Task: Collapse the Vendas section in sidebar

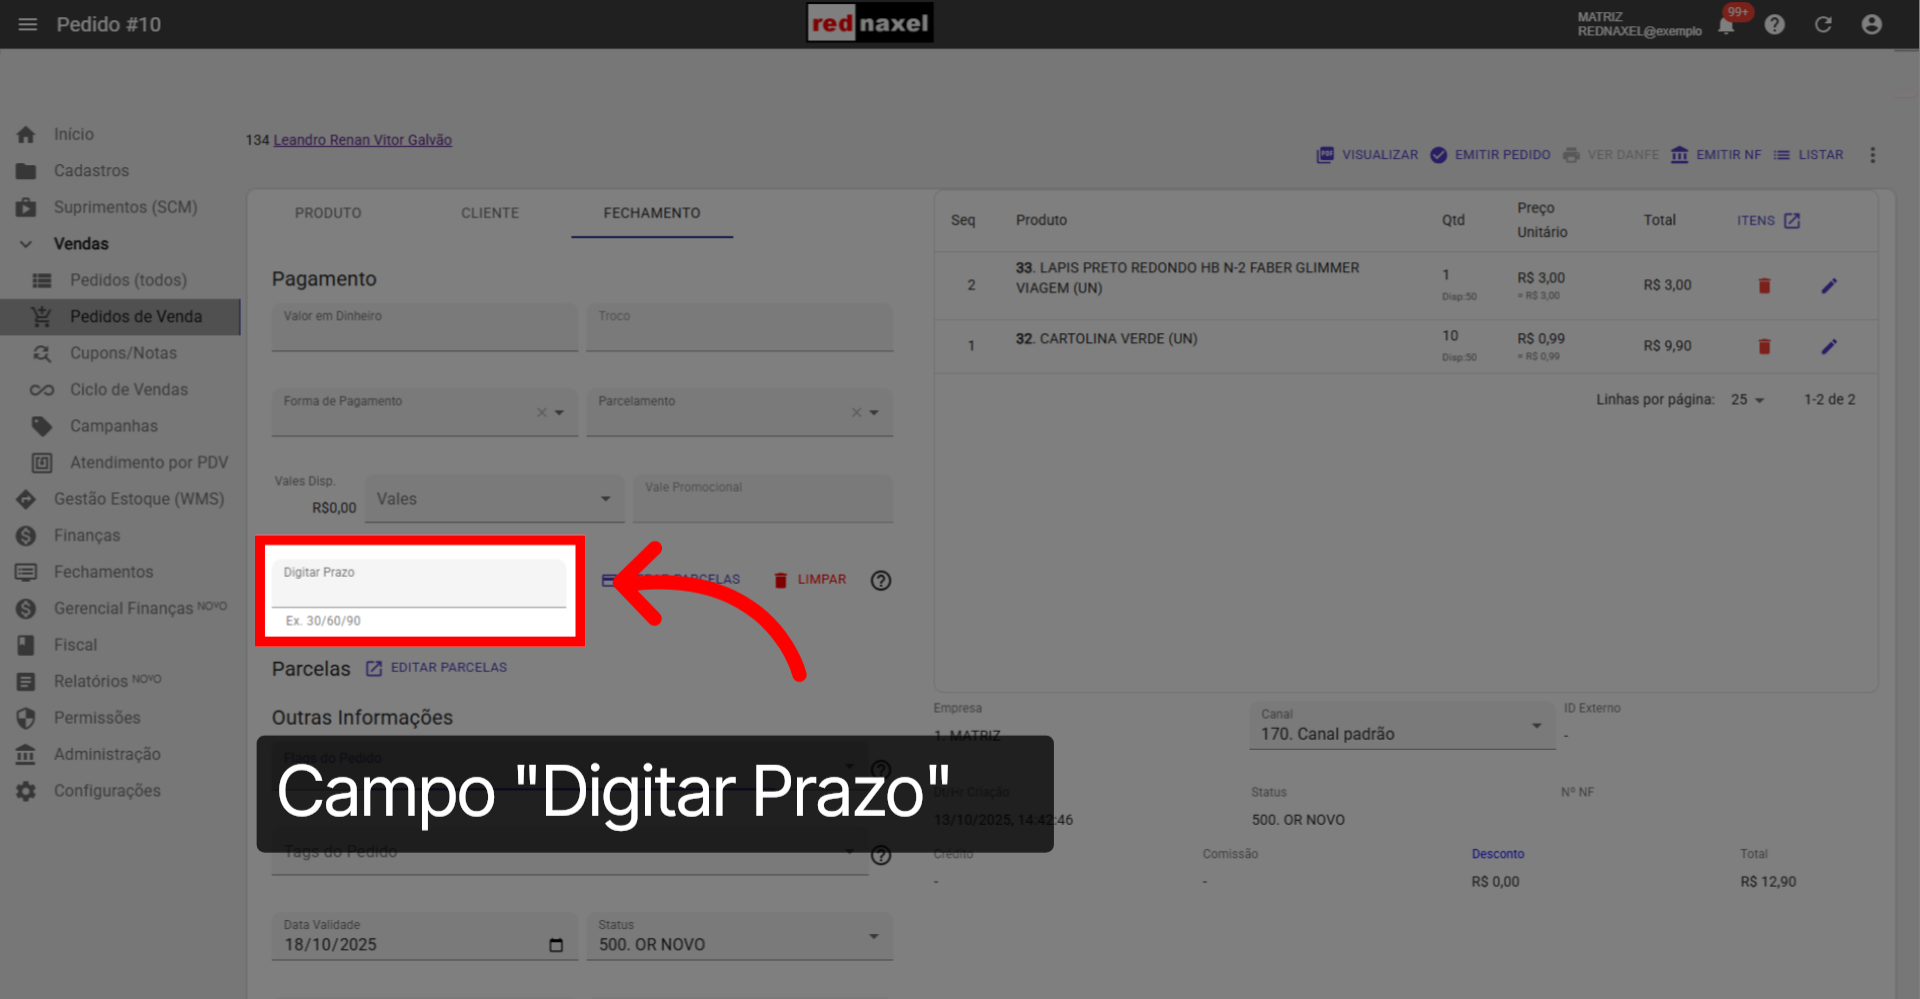Action: (x=25, y=243)
